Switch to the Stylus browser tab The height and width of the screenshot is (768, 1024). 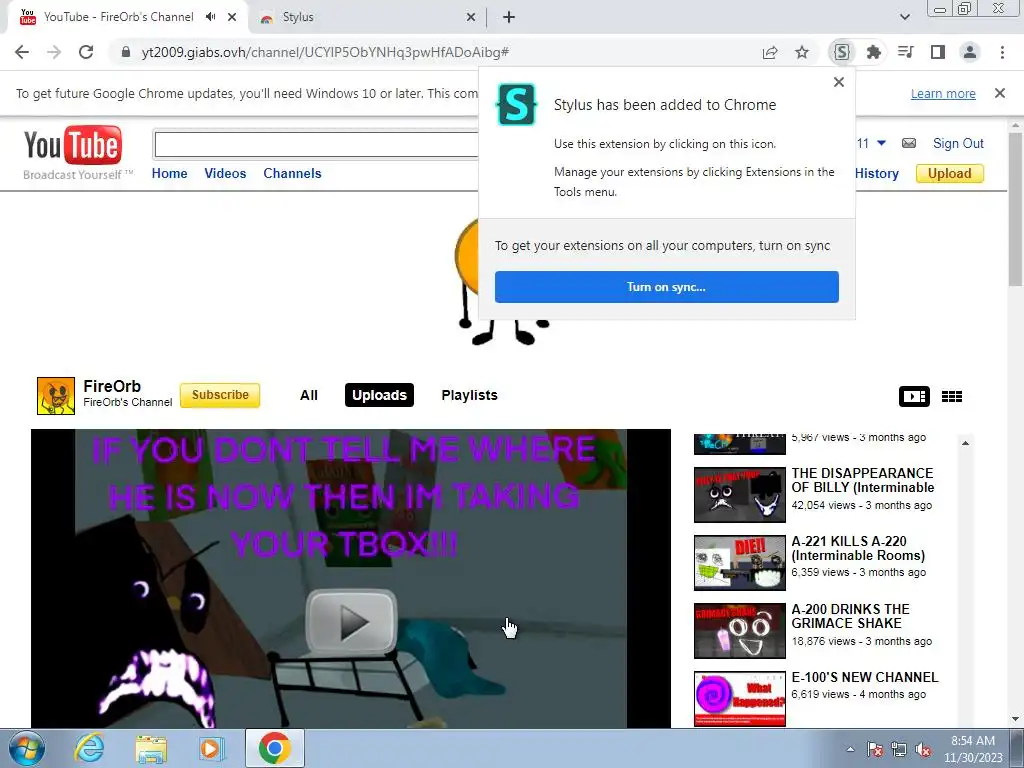point(368,17)
